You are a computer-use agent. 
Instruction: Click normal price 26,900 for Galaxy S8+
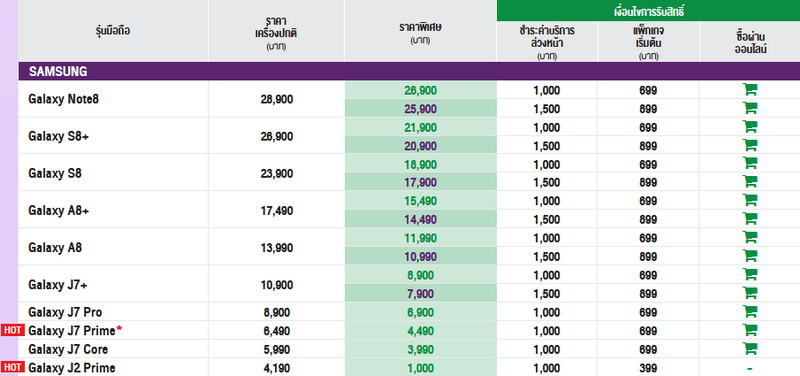pos(277,137)
